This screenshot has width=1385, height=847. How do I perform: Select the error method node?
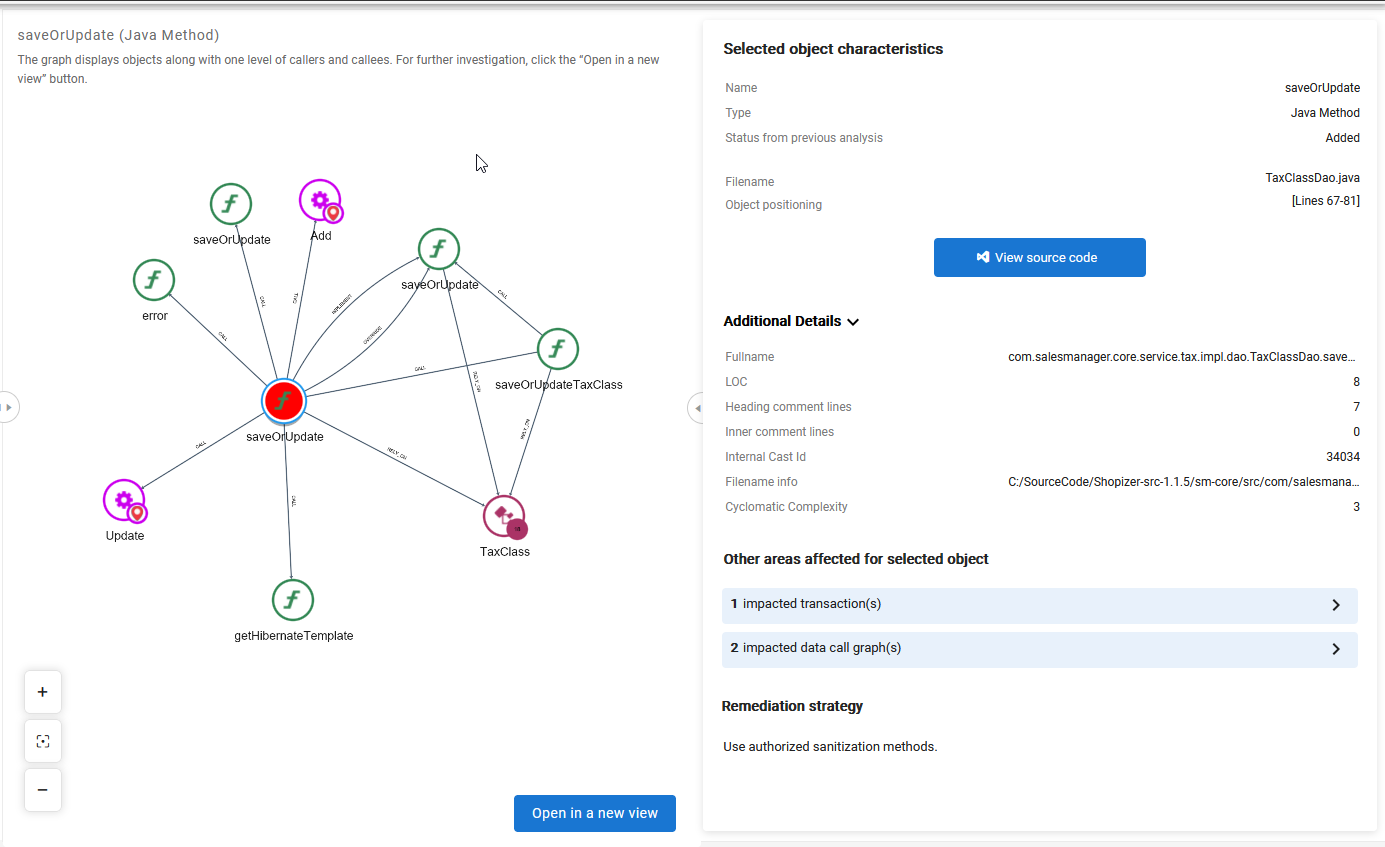(x=154, y=280)
